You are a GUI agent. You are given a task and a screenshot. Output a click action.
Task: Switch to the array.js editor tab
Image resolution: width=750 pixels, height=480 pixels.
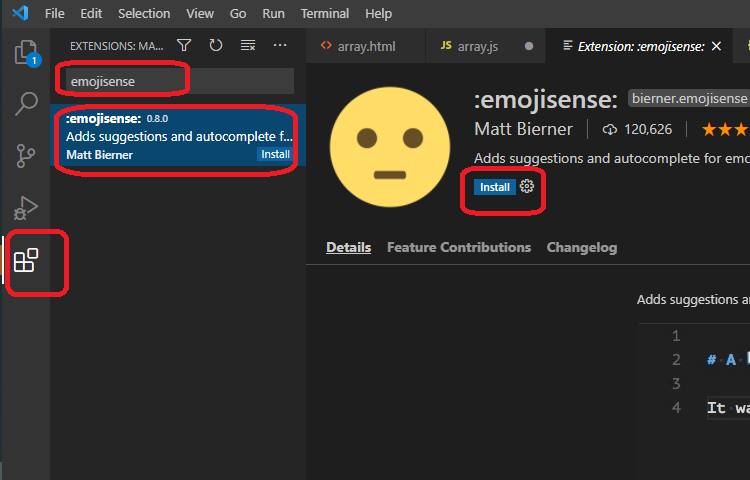coord(485,46)
